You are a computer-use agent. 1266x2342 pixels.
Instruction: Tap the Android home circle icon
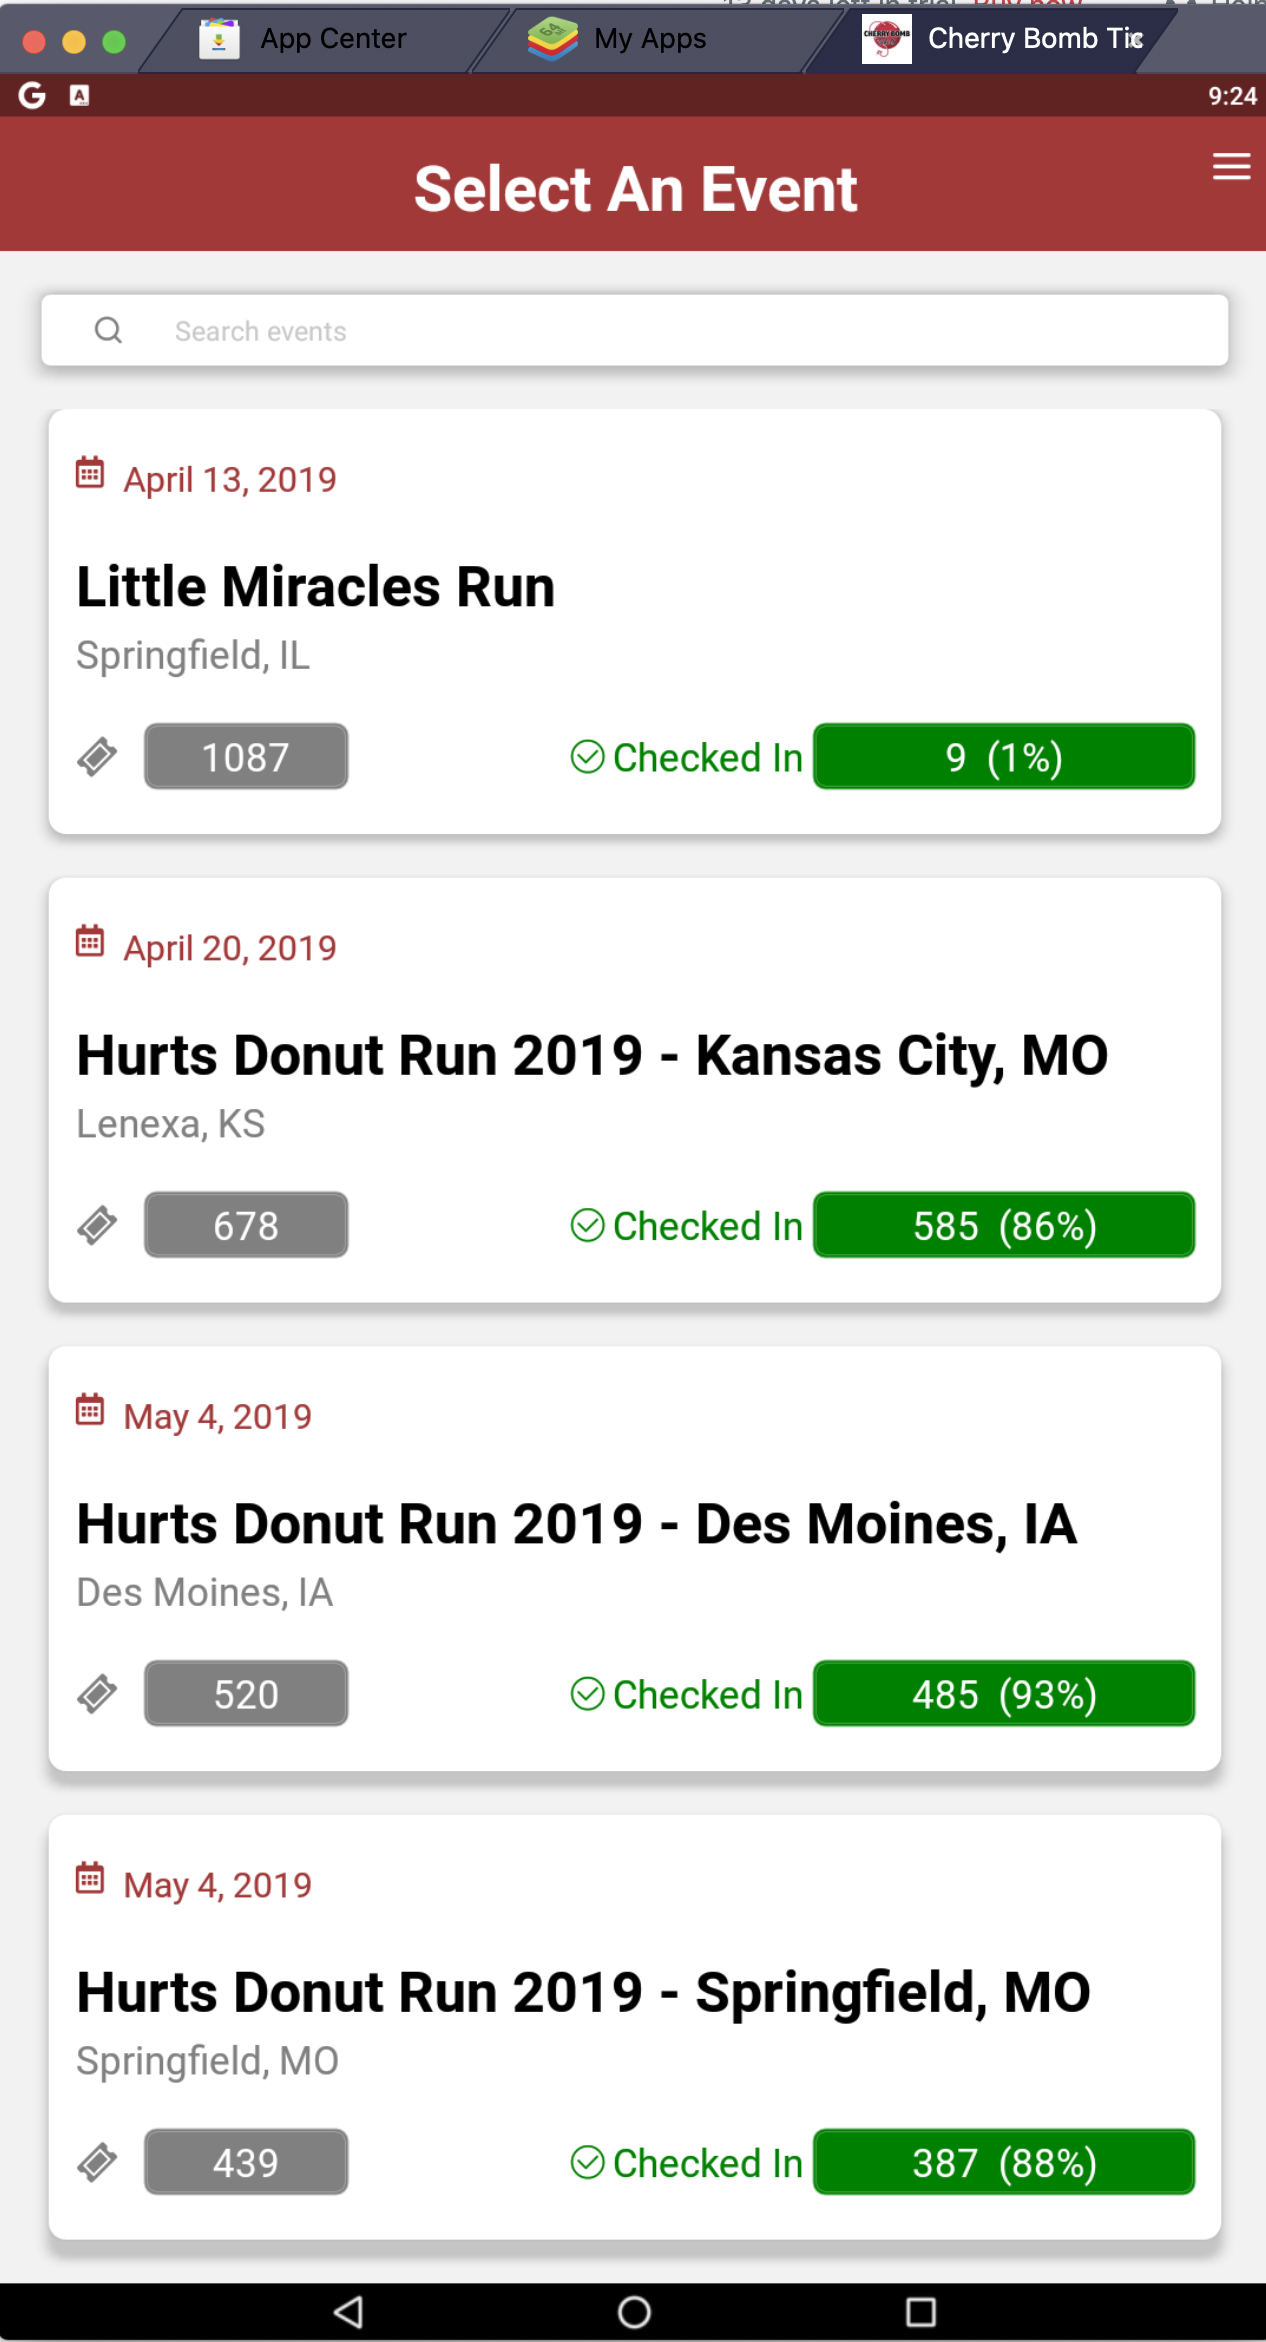(634, 2312)
